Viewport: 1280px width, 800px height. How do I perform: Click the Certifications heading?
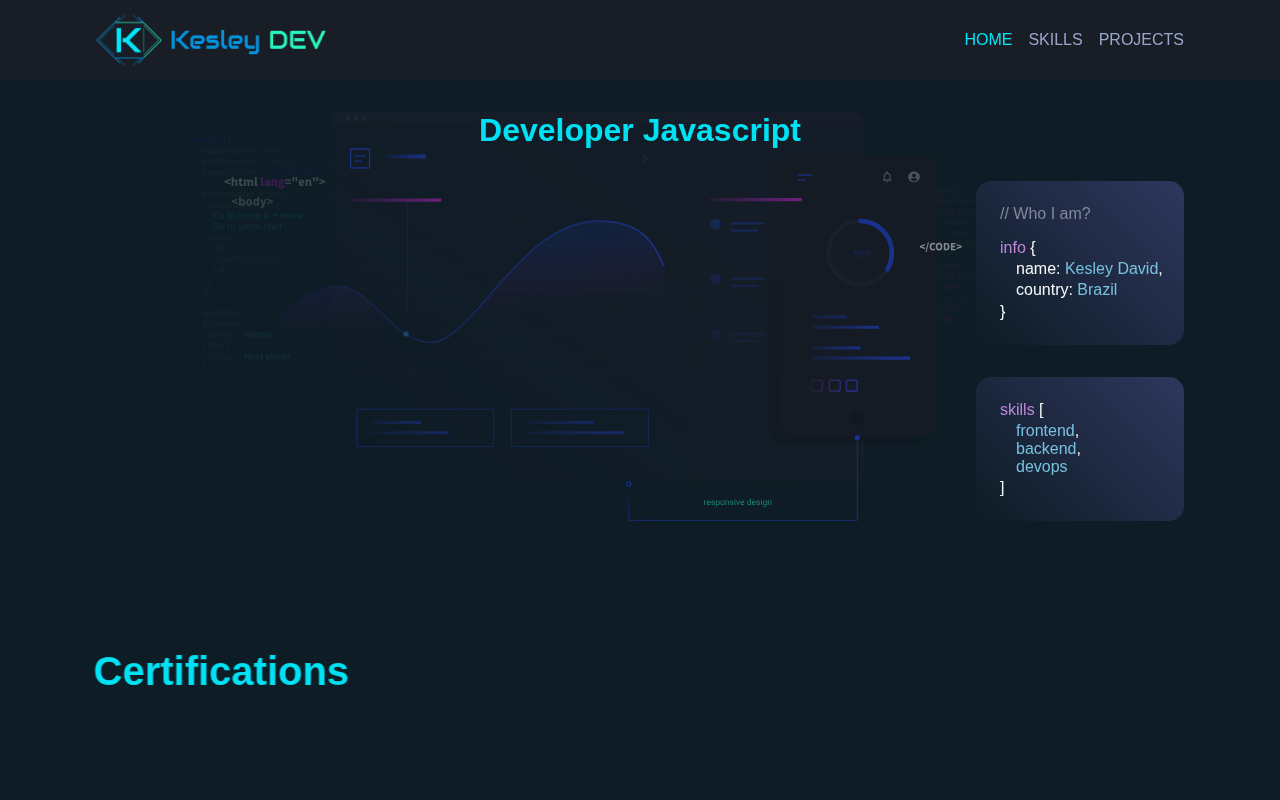point(221,671)
